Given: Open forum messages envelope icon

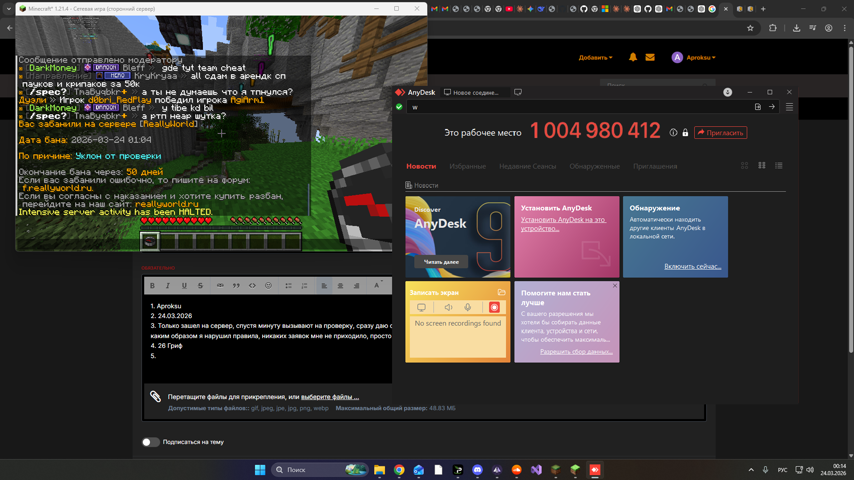Looking at the screenshot, I should [650, 57].
